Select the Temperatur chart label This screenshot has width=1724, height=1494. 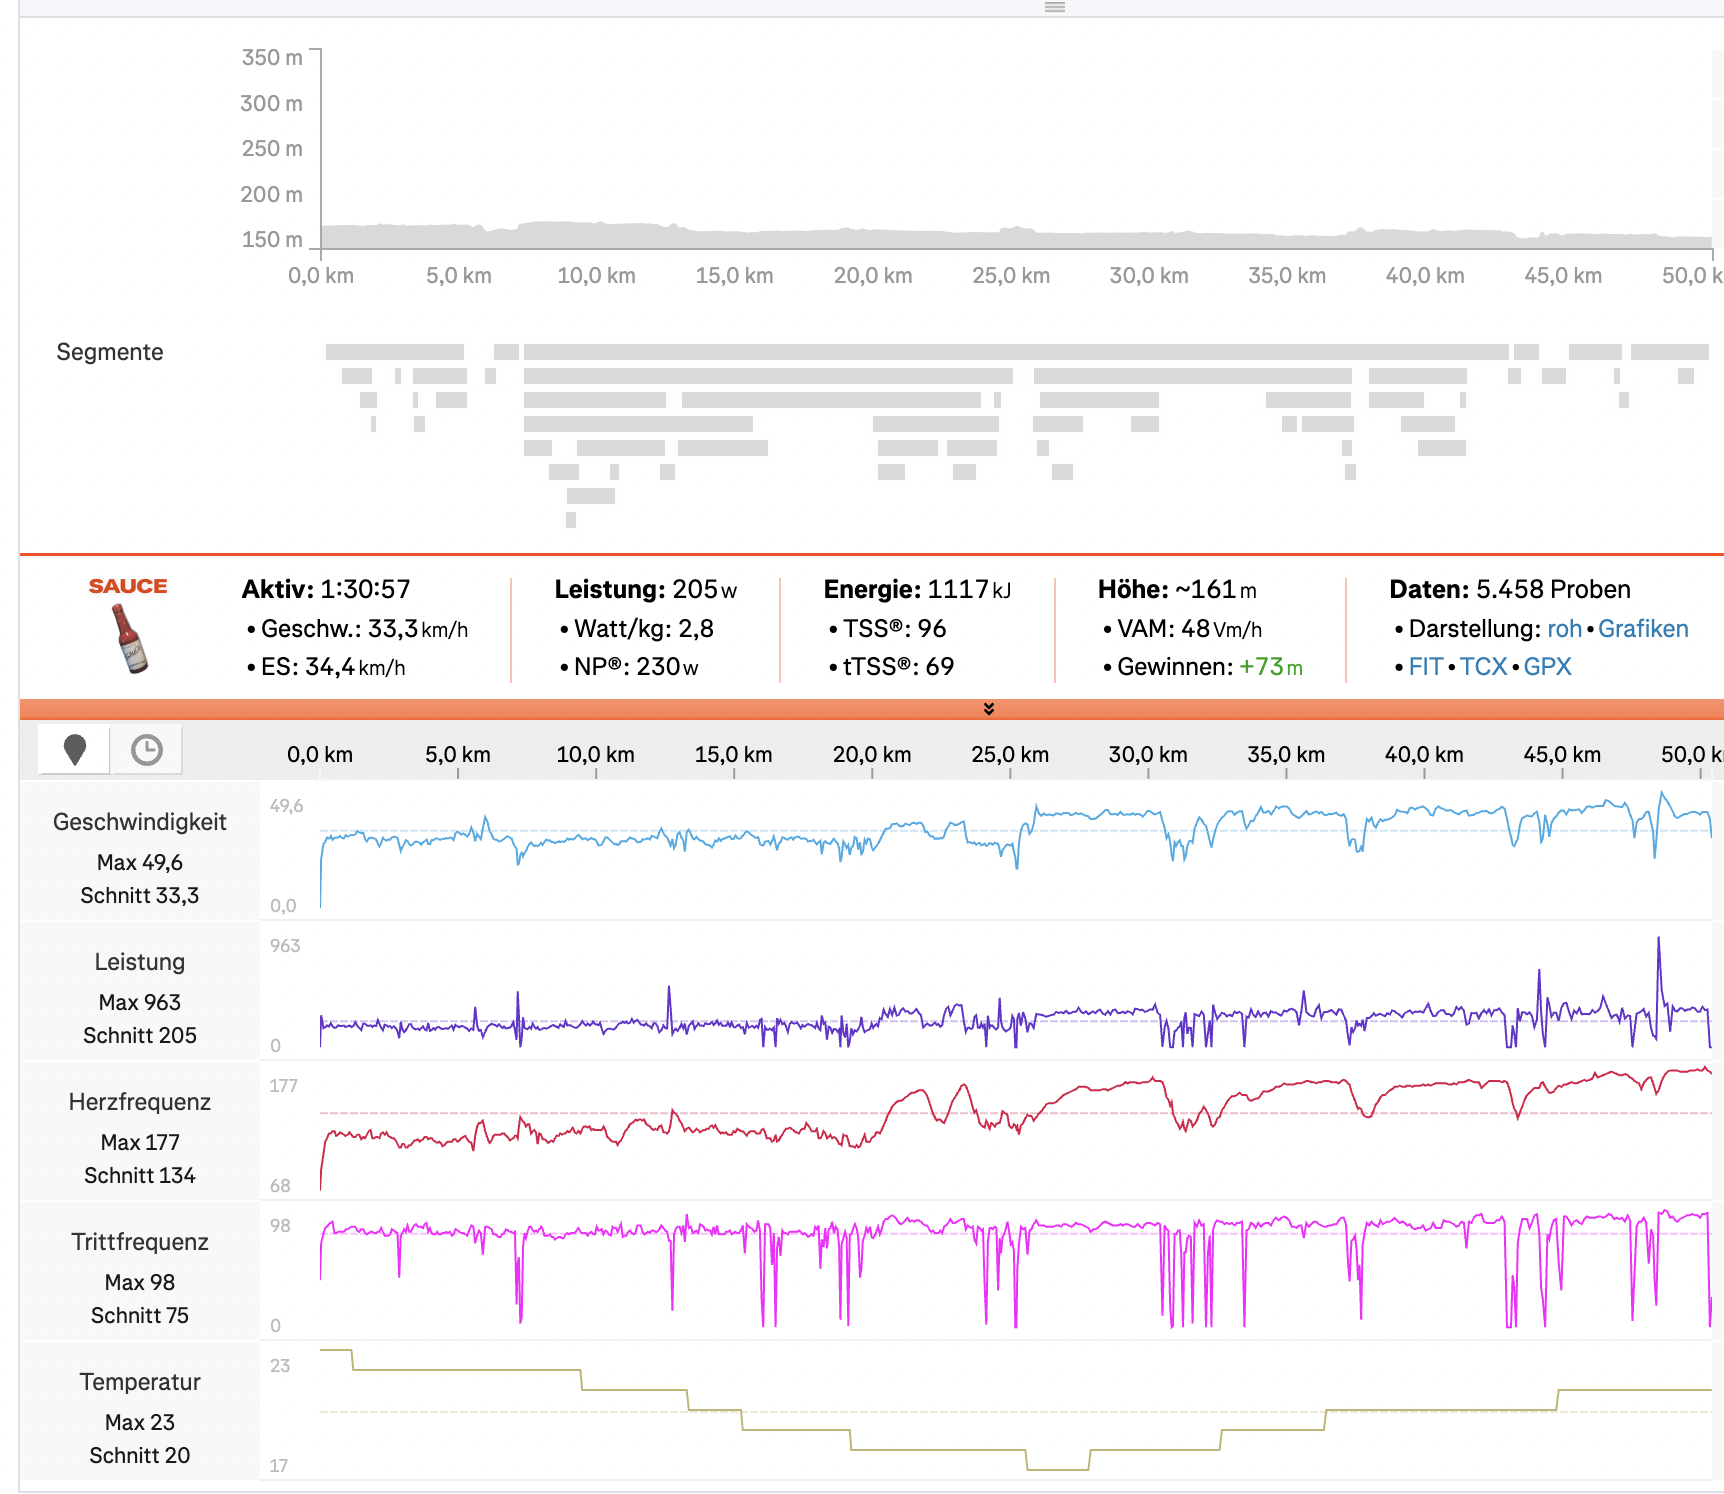140,1382
